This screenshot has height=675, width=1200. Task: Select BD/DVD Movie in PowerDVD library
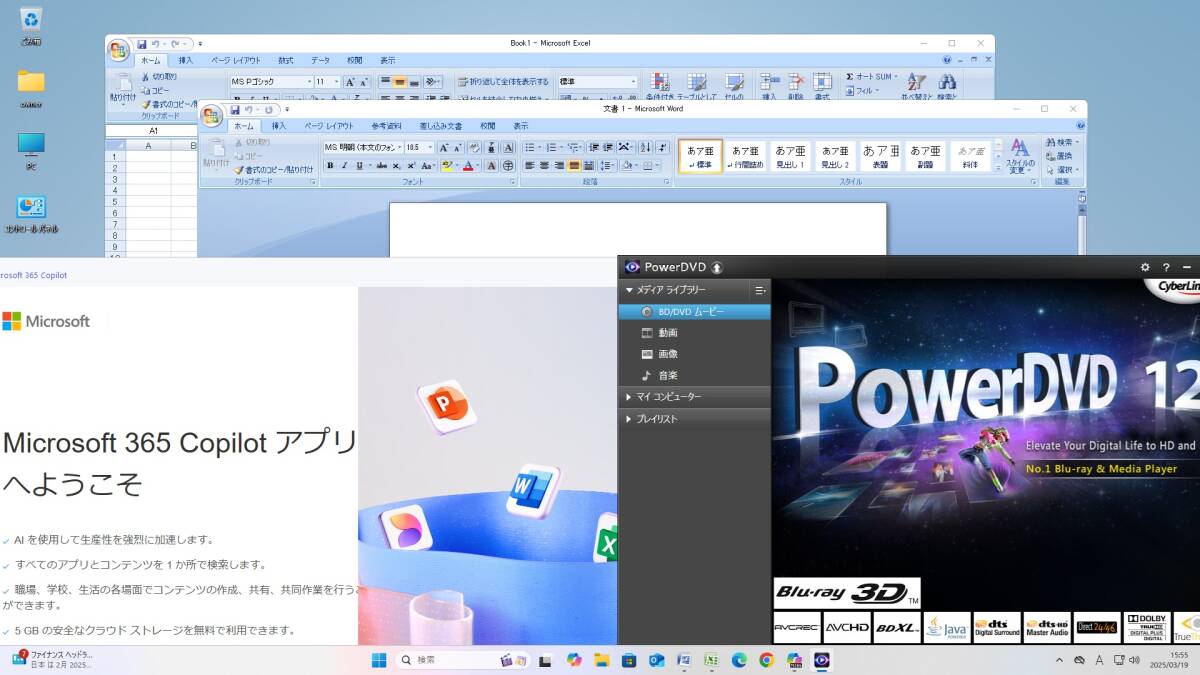694,312
